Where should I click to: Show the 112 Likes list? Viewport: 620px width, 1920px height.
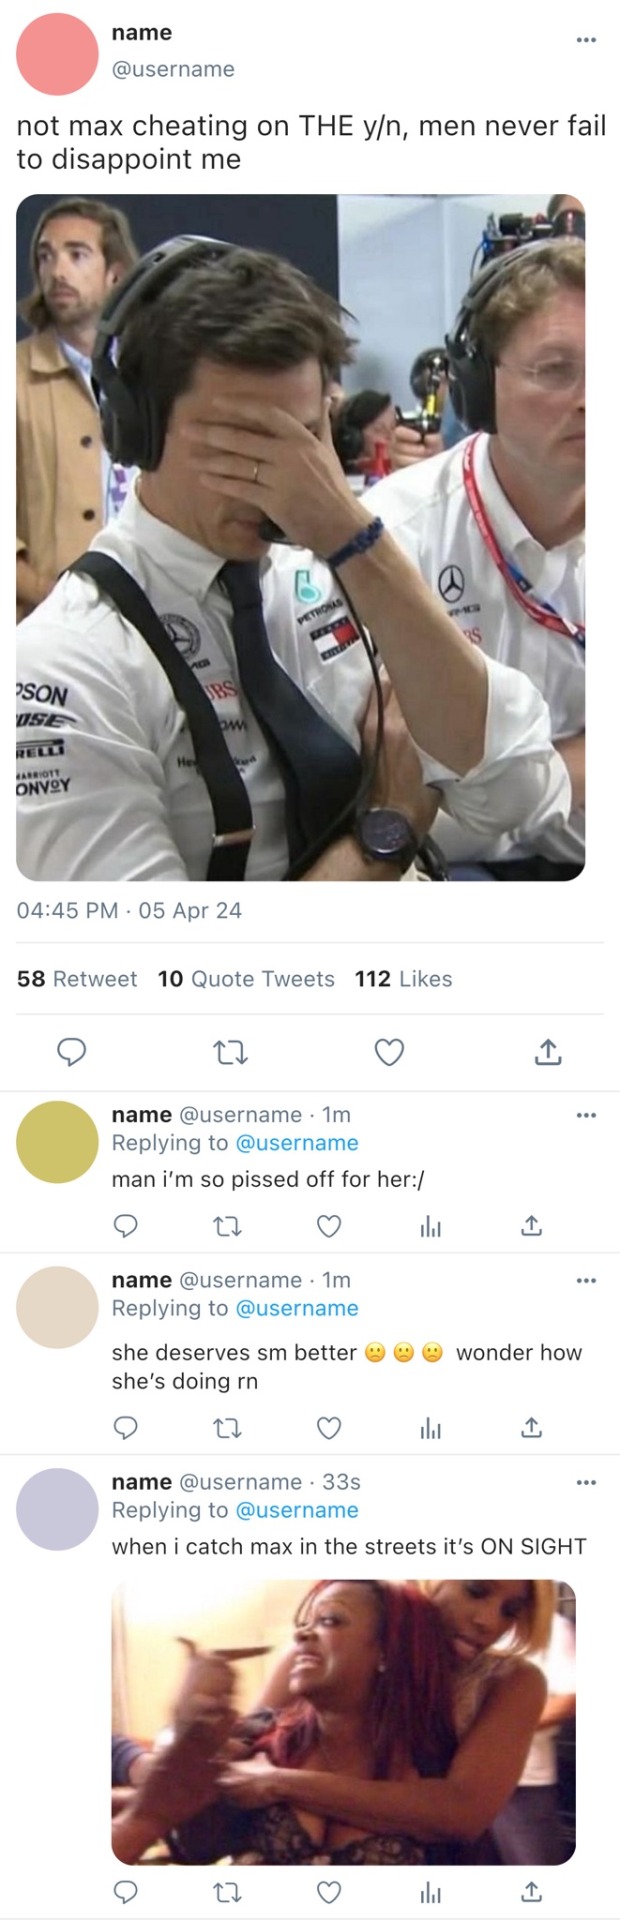(403, 979)
